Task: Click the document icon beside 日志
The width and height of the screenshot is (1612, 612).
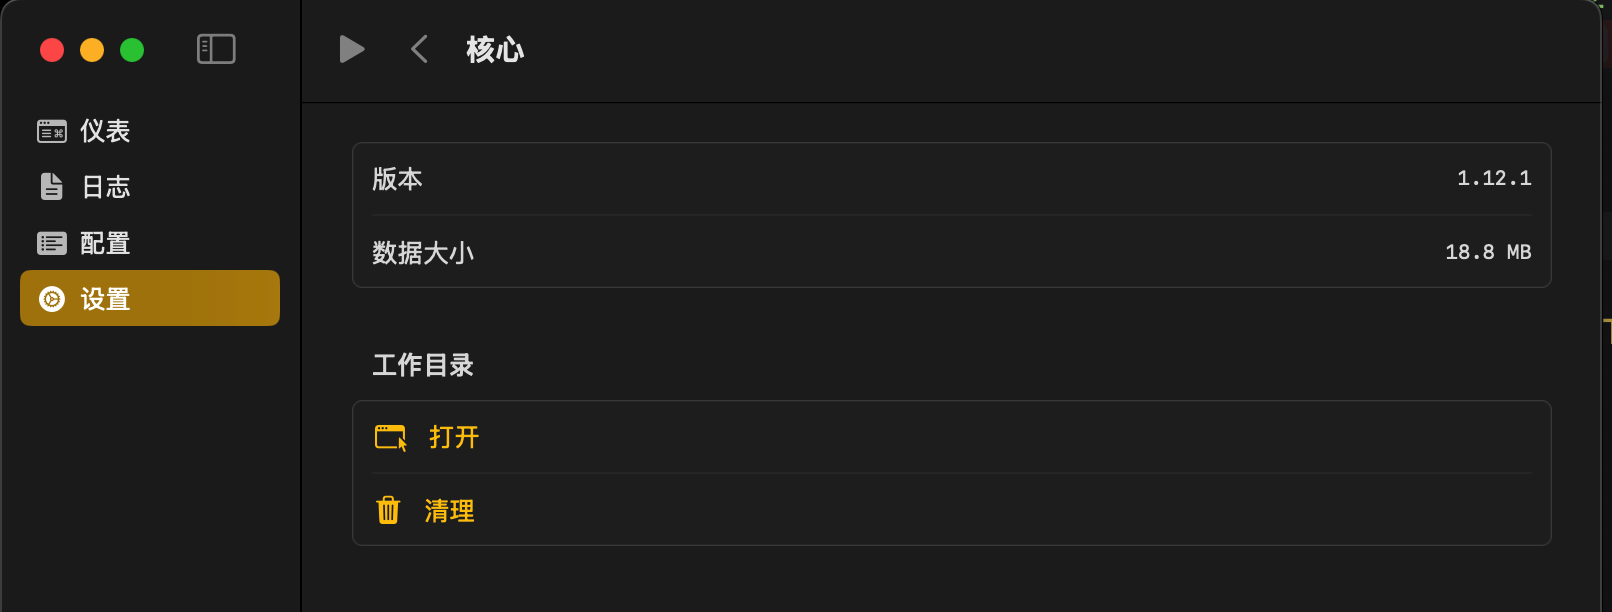Action: coord(52,187)
